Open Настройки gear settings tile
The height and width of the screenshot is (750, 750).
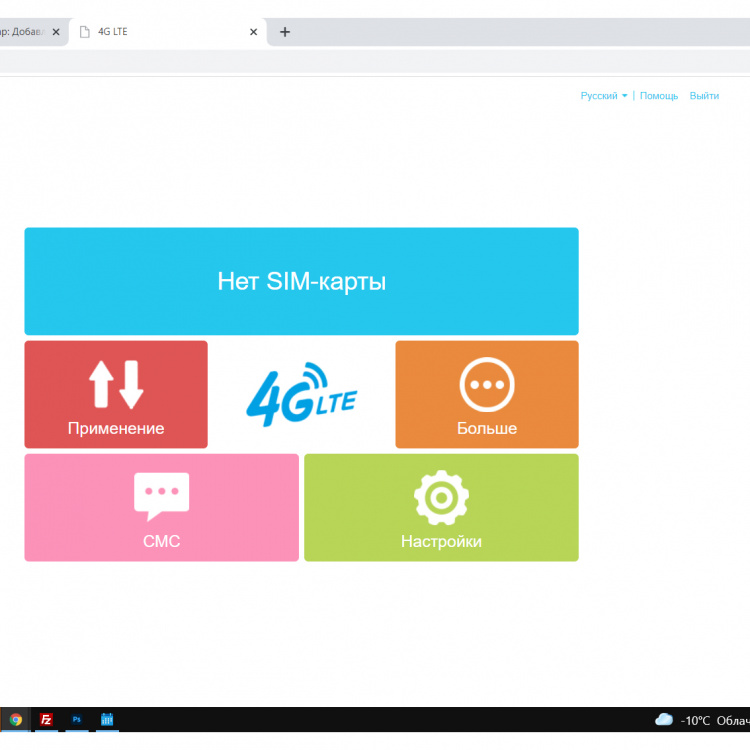tap(441, 507)
